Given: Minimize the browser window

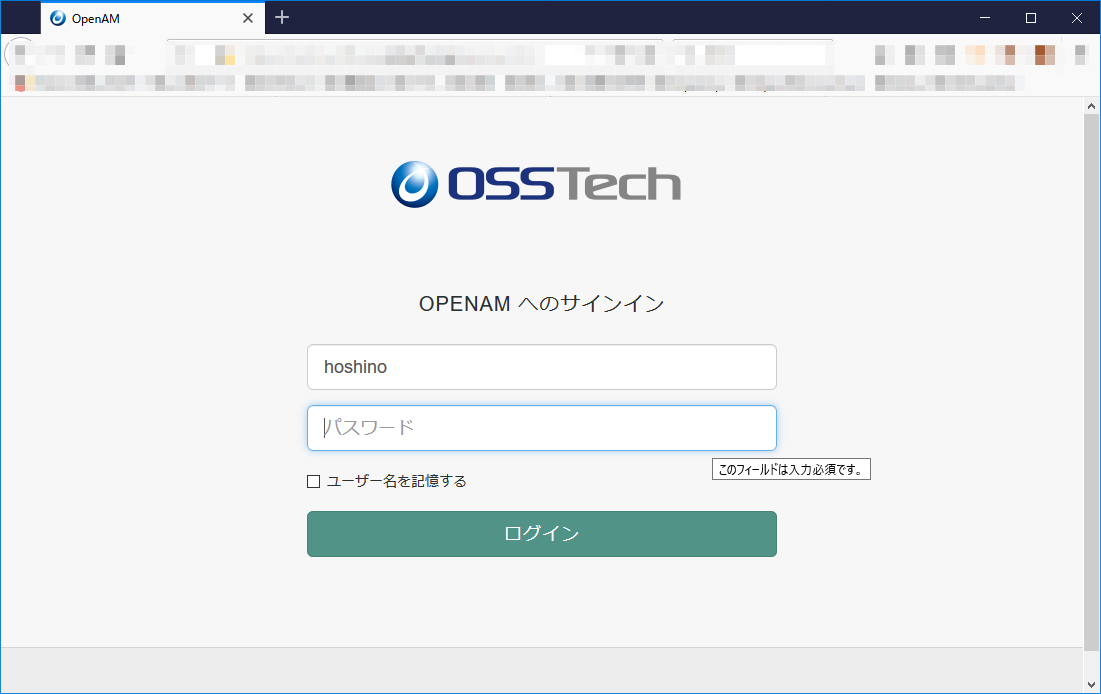Looking at the screenshot, I should tap(984, 18).
